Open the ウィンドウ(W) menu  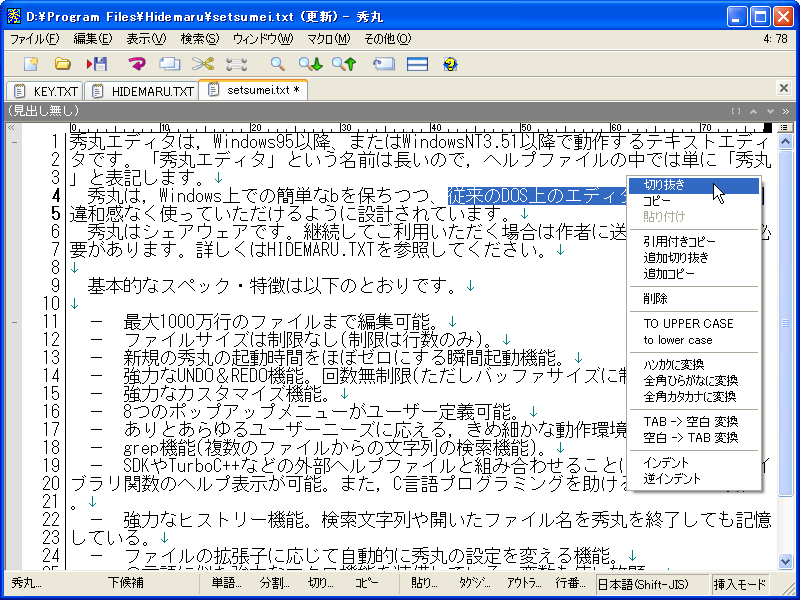pyautogui.click(x=263, y=39)
